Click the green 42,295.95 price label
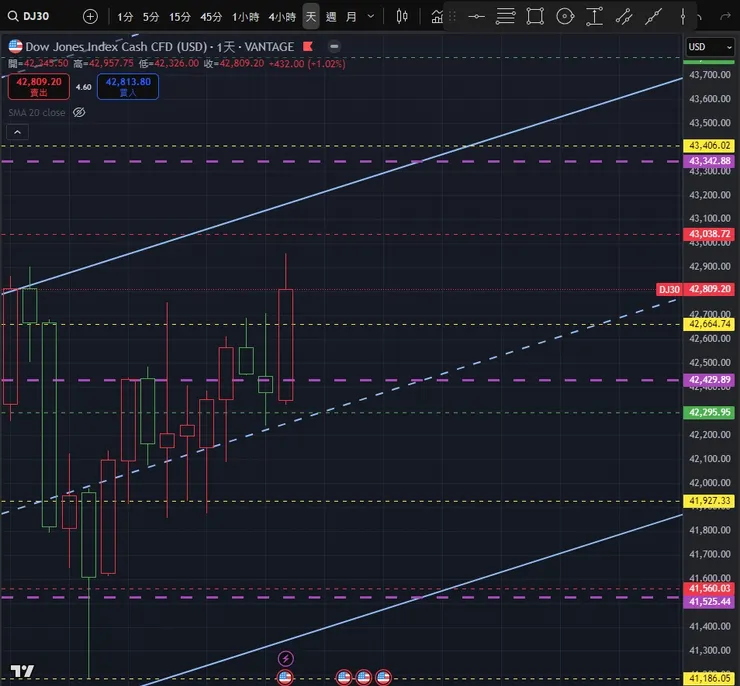740x686 pixels. pos(709,412)
